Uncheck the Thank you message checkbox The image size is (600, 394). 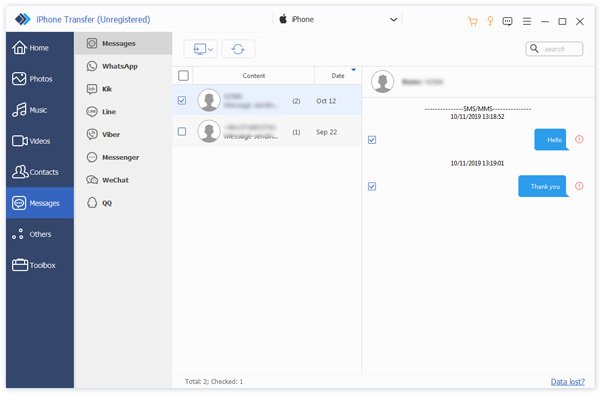tap(372, 186)
